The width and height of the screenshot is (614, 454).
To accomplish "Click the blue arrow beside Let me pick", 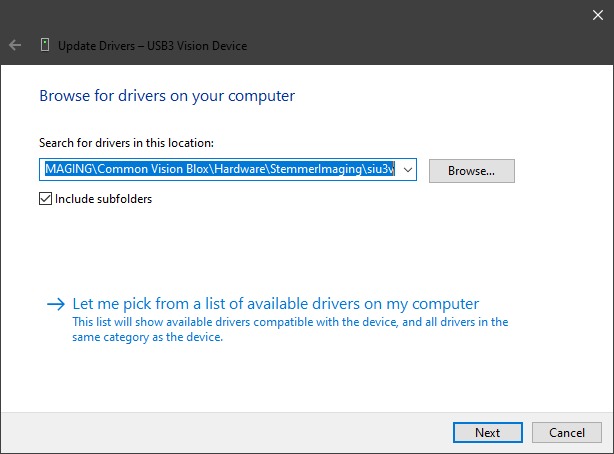I will 55,304.
